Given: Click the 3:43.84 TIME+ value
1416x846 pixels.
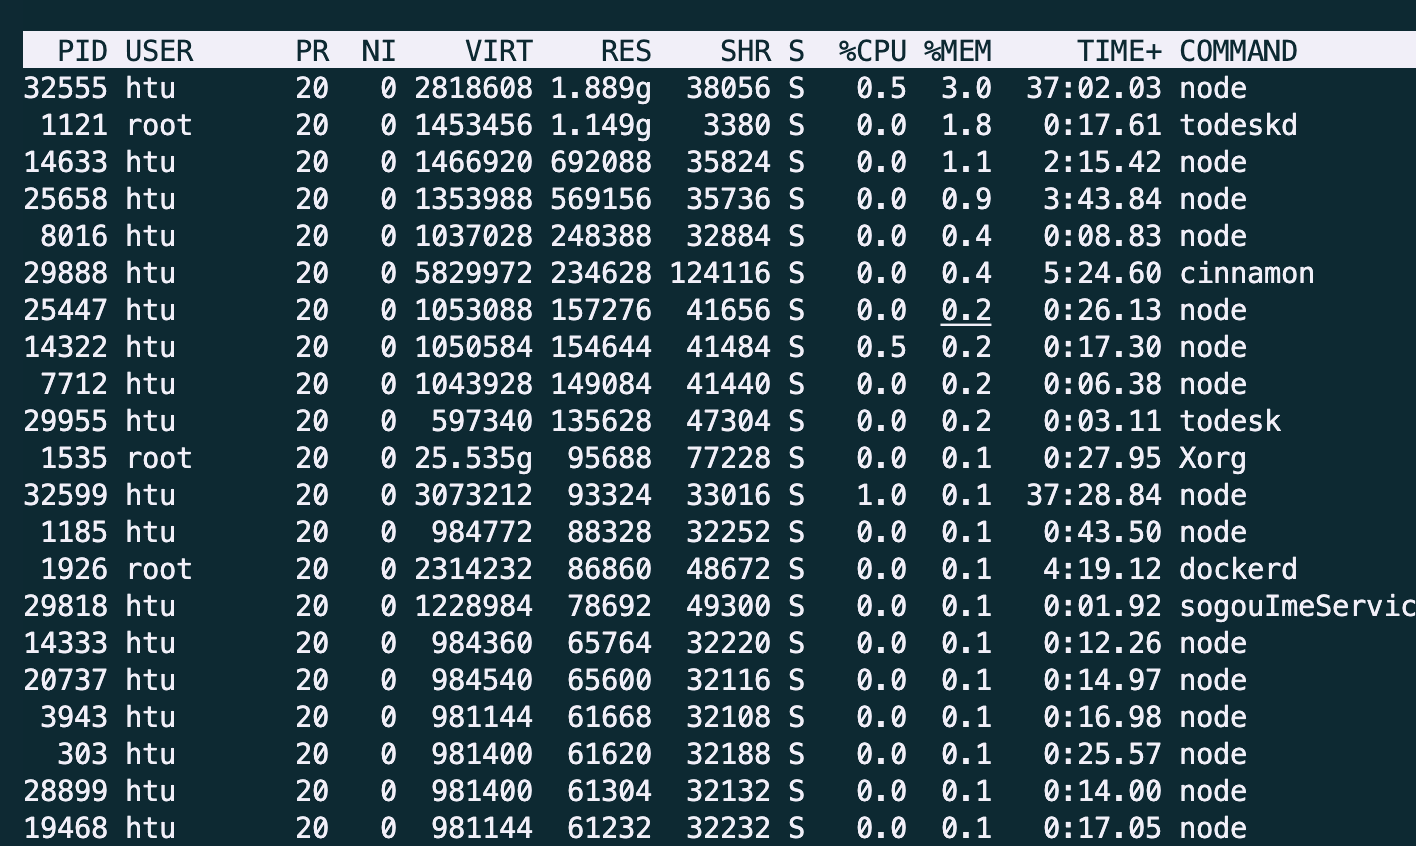Looking at the screenshot, I should [x=1103, y=199].
